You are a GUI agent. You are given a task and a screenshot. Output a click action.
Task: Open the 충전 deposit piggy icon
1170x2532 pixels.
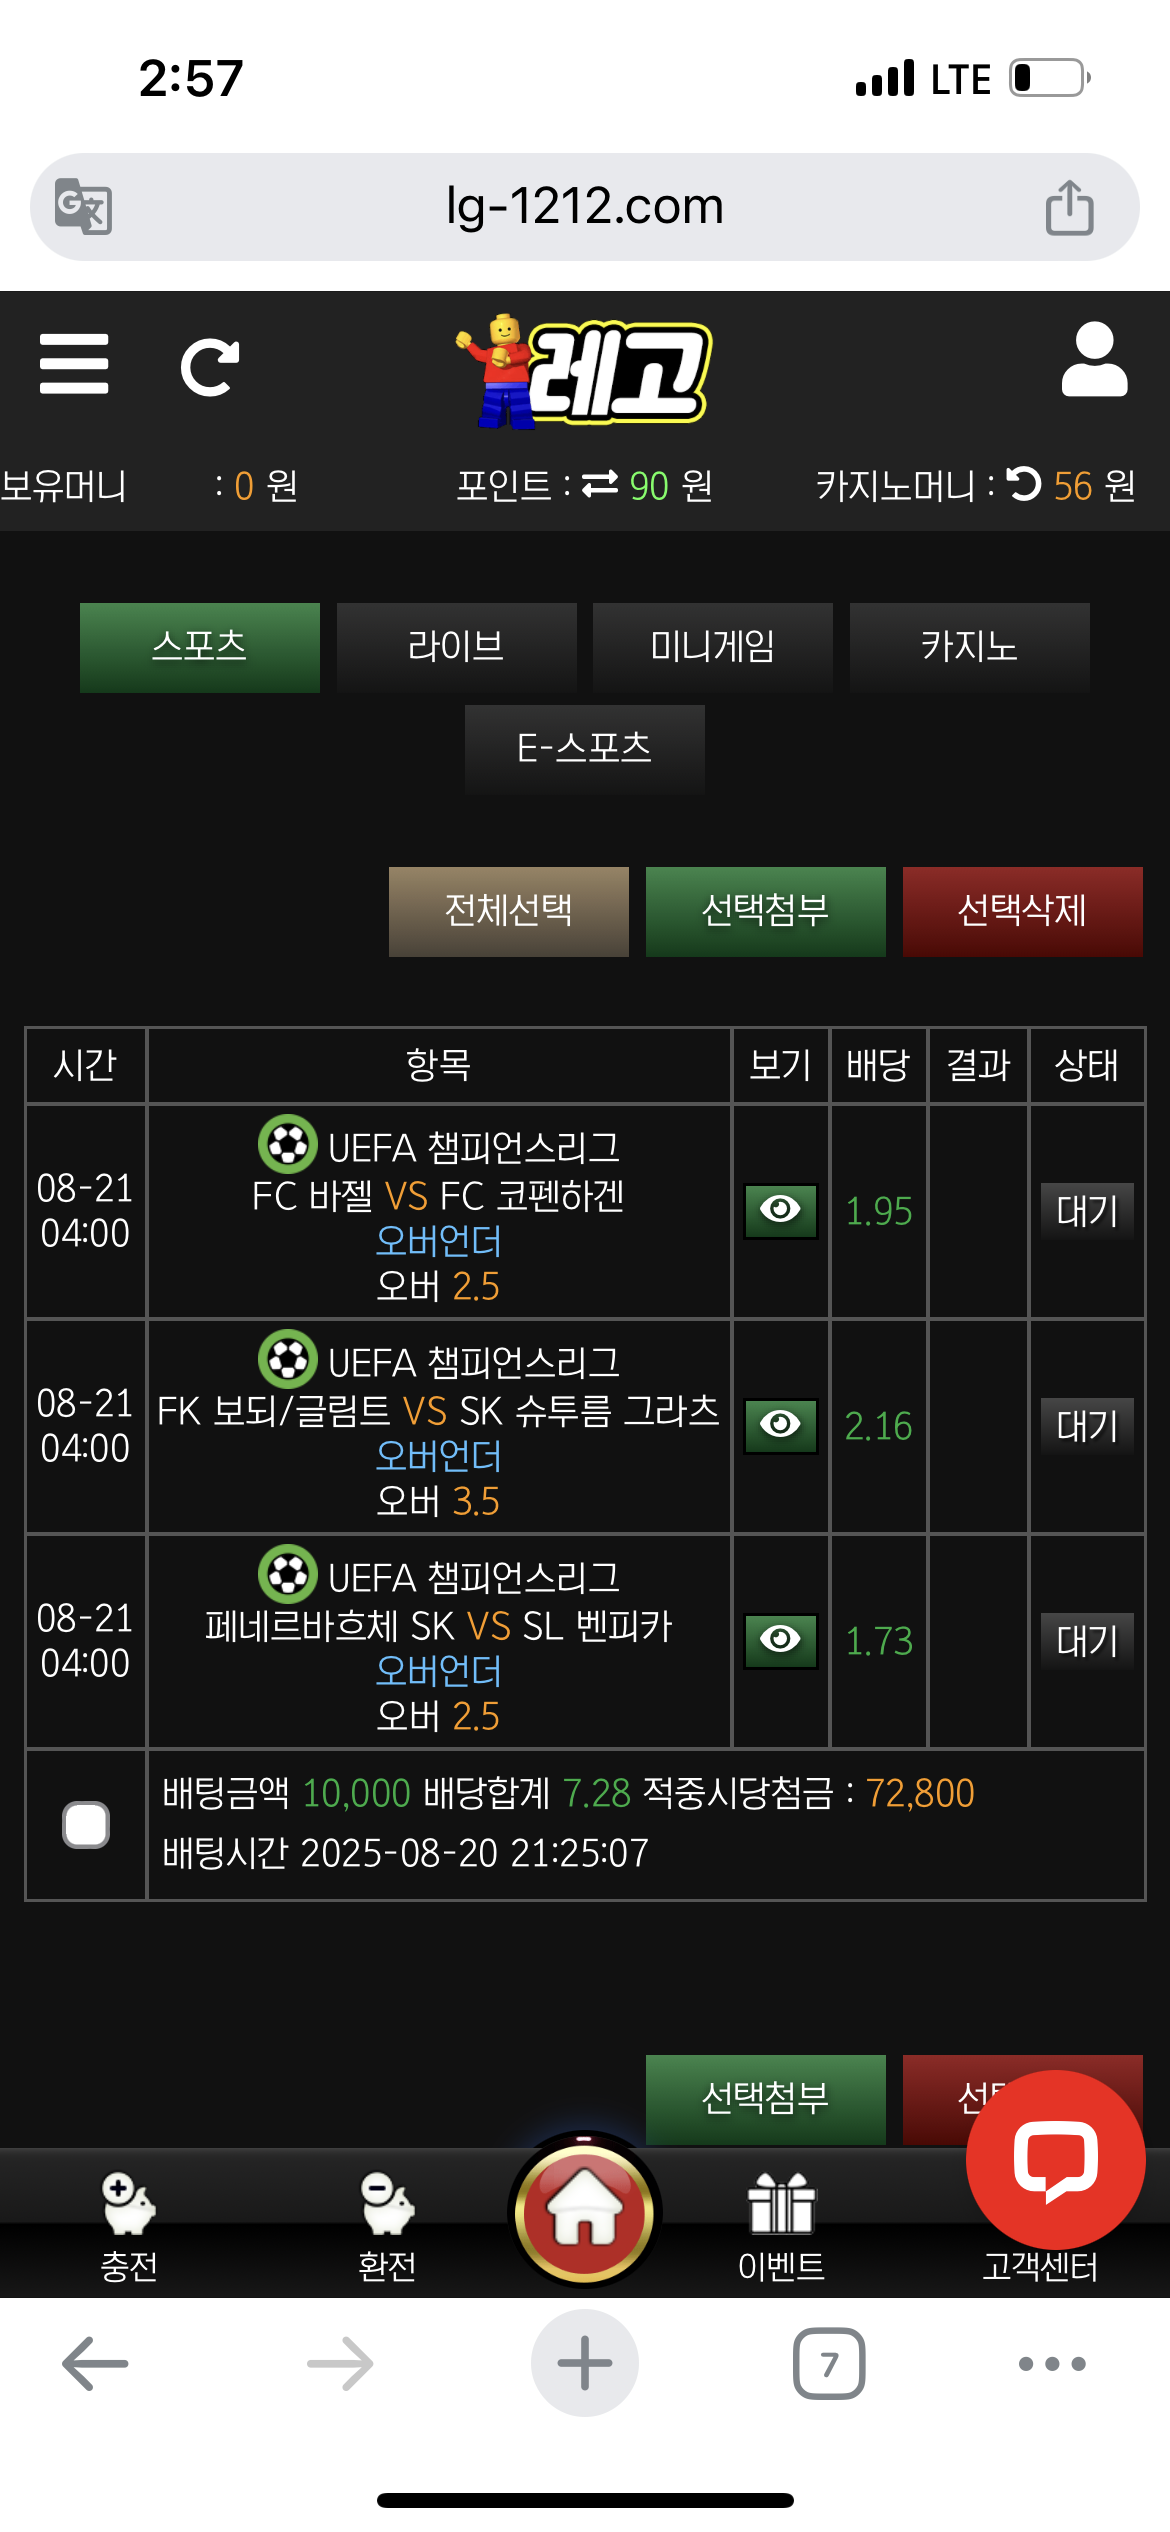pyautogui.click(x=129, y=2204)
